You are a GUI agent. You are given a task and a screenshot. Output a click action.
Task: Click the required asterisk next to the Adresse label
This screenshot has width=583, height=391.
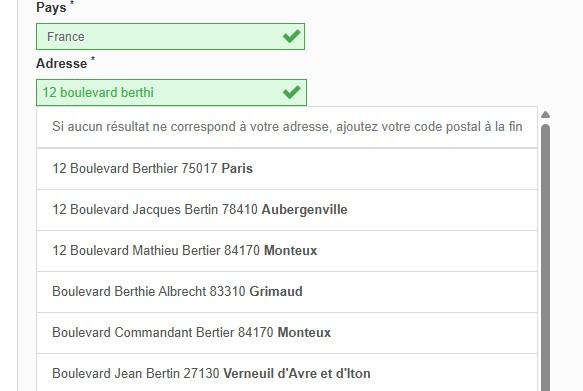pos(93,59)
